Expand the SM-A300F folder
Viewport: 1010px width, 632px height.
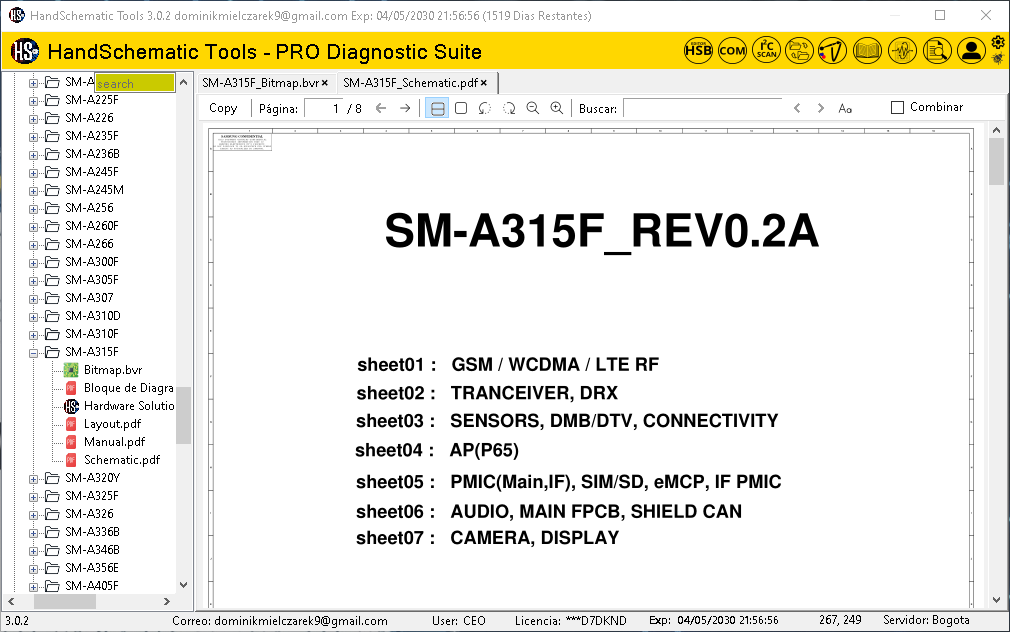click(33, 263)
